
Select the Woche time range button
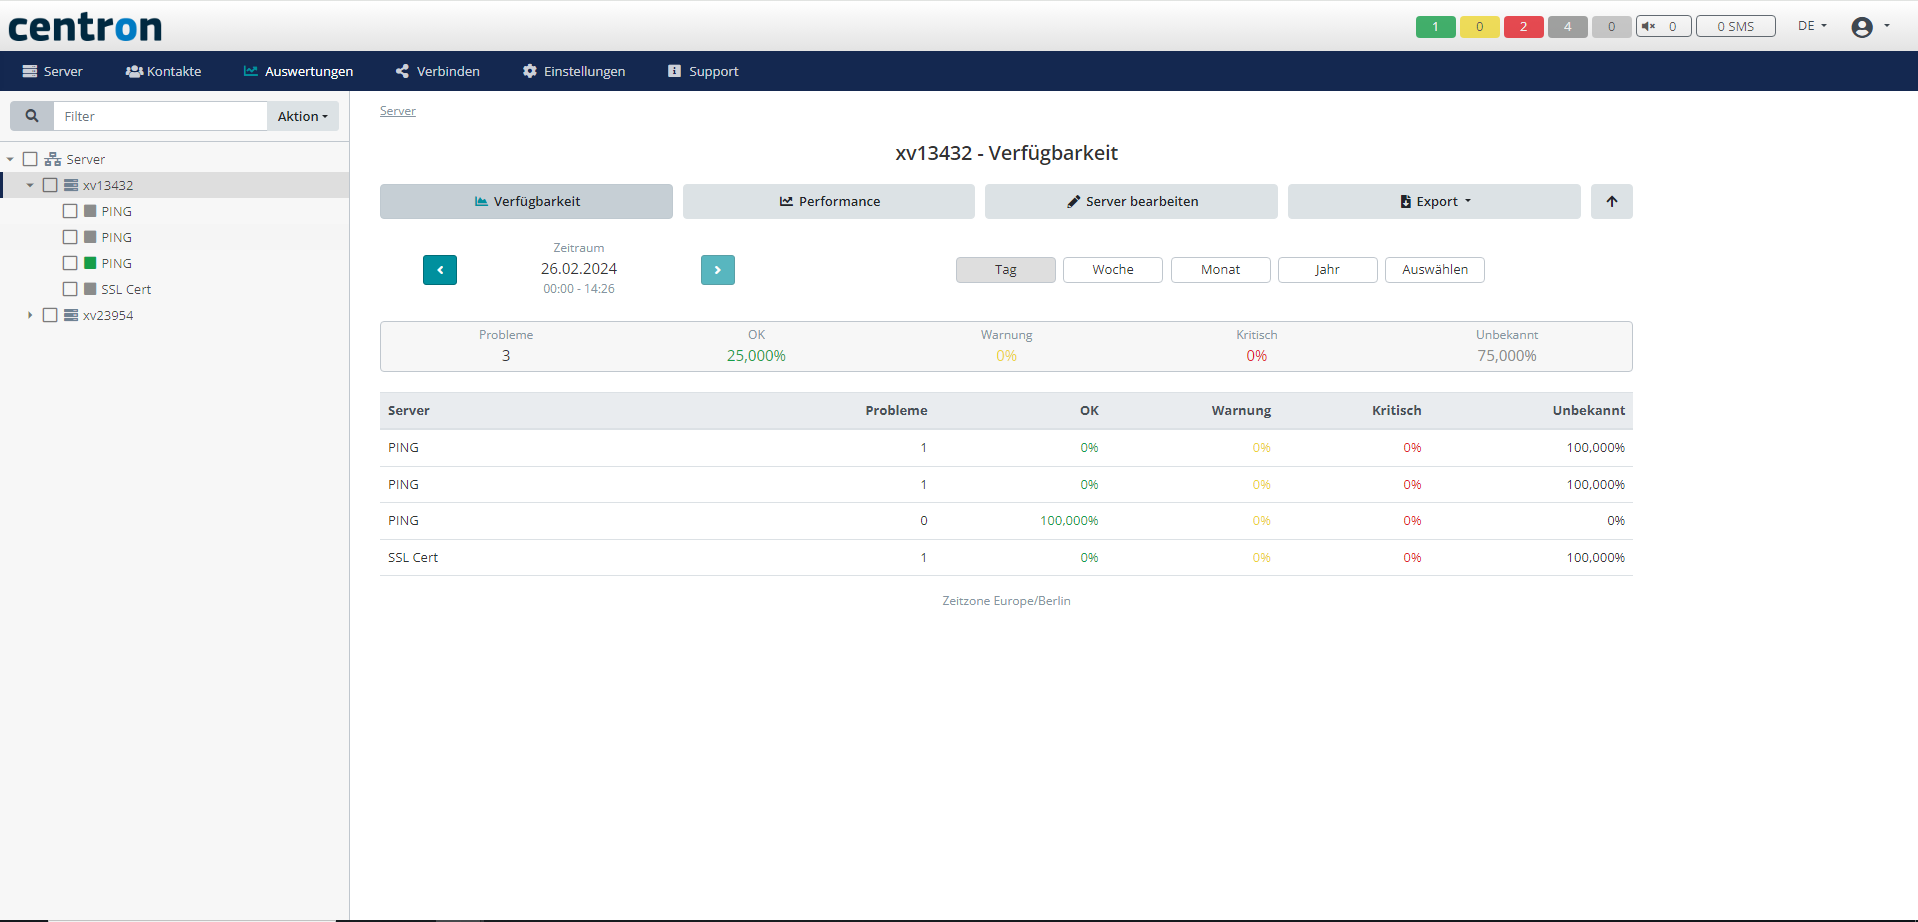(1112, 269)
